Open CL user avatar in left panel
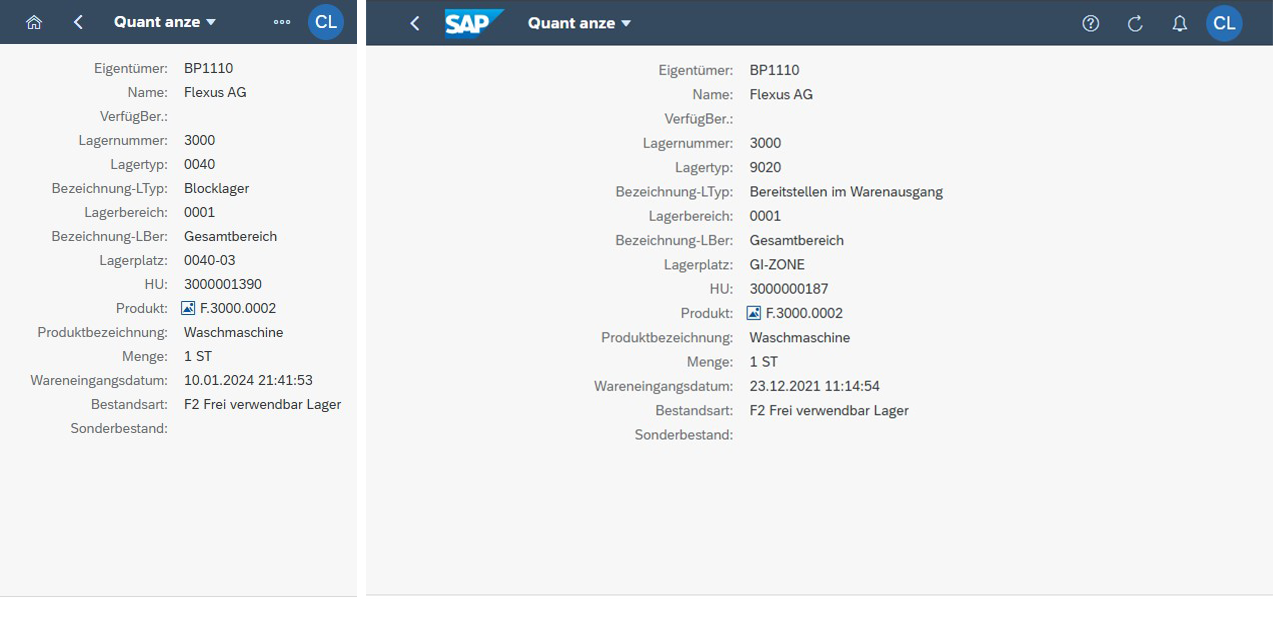 click(326, 22)
